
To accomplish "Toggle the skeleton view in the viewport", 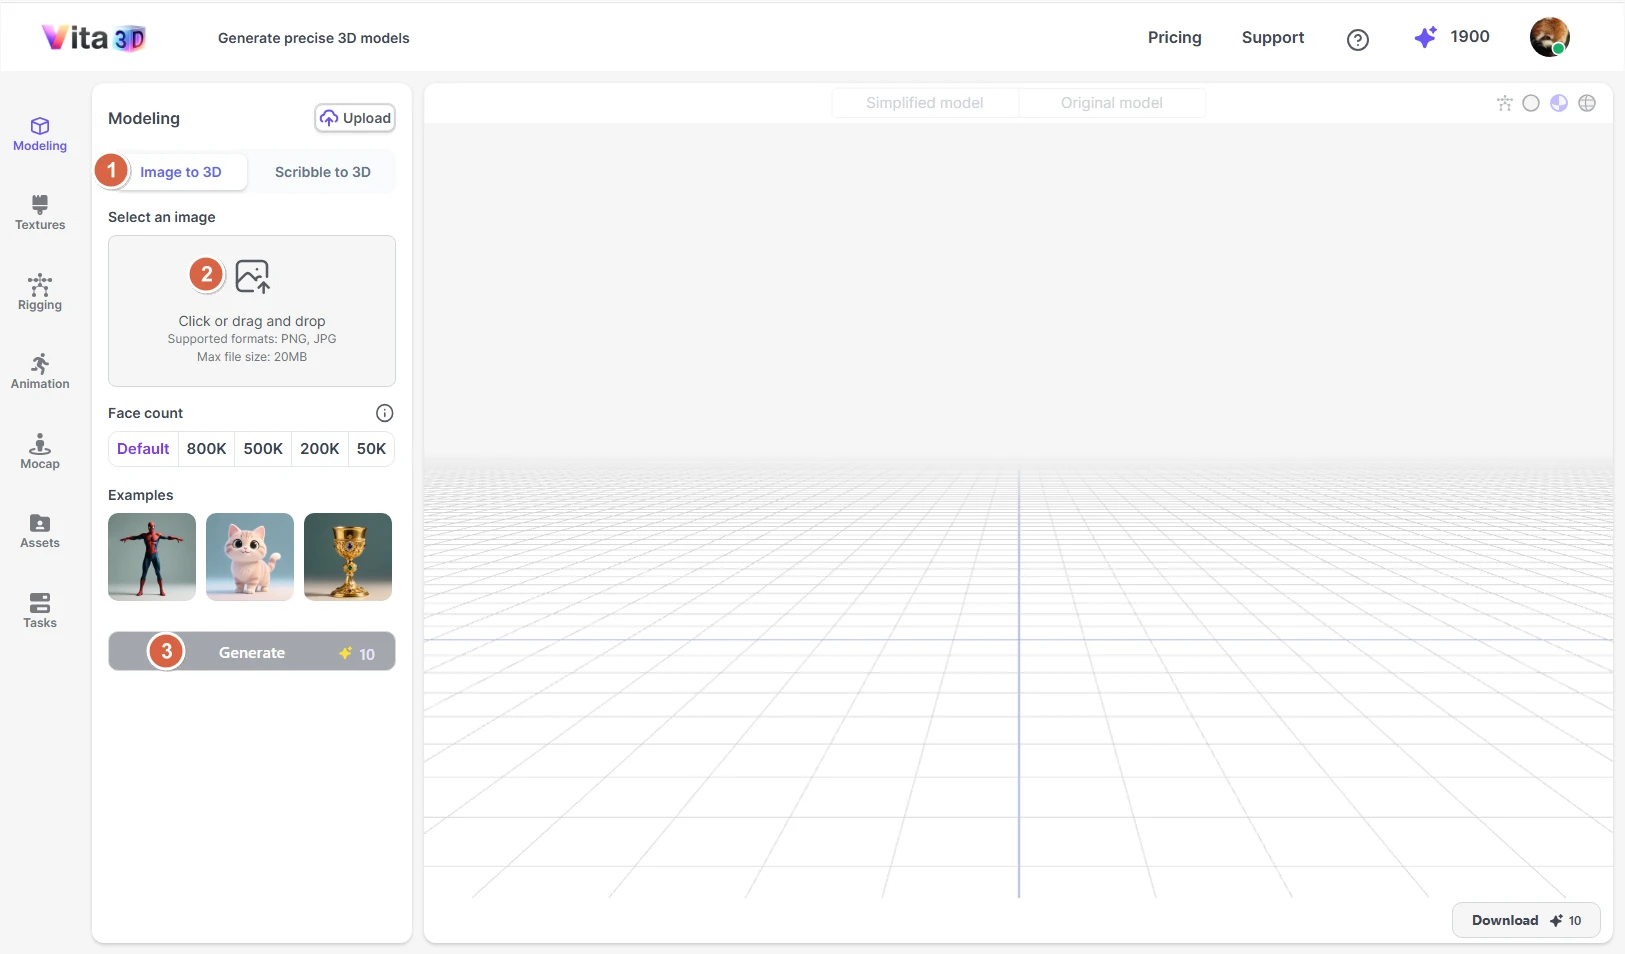I will (1505, 102).
